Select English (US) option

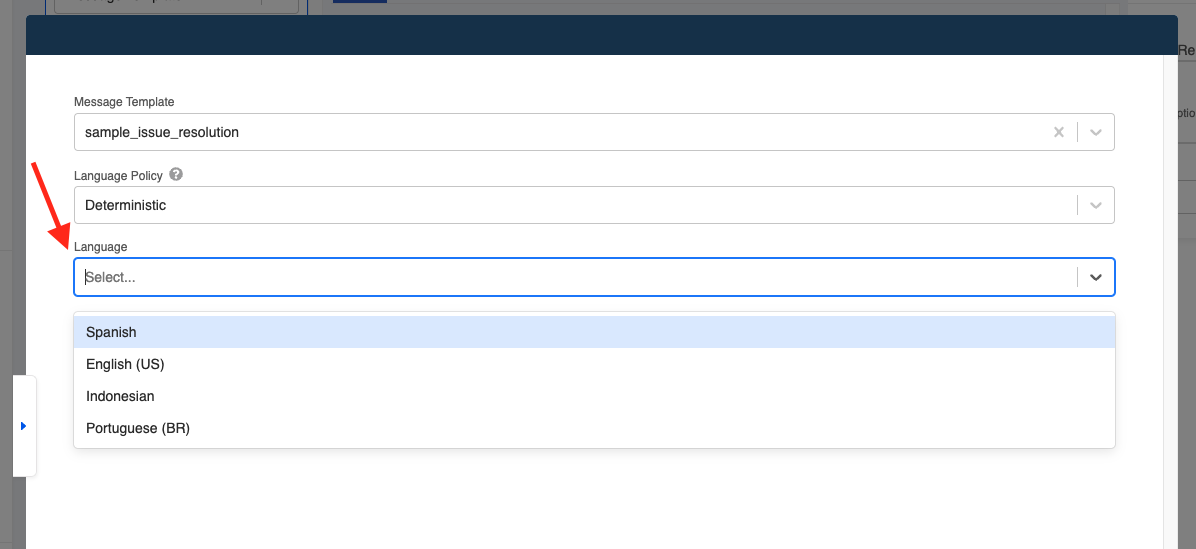pos(594,364)
